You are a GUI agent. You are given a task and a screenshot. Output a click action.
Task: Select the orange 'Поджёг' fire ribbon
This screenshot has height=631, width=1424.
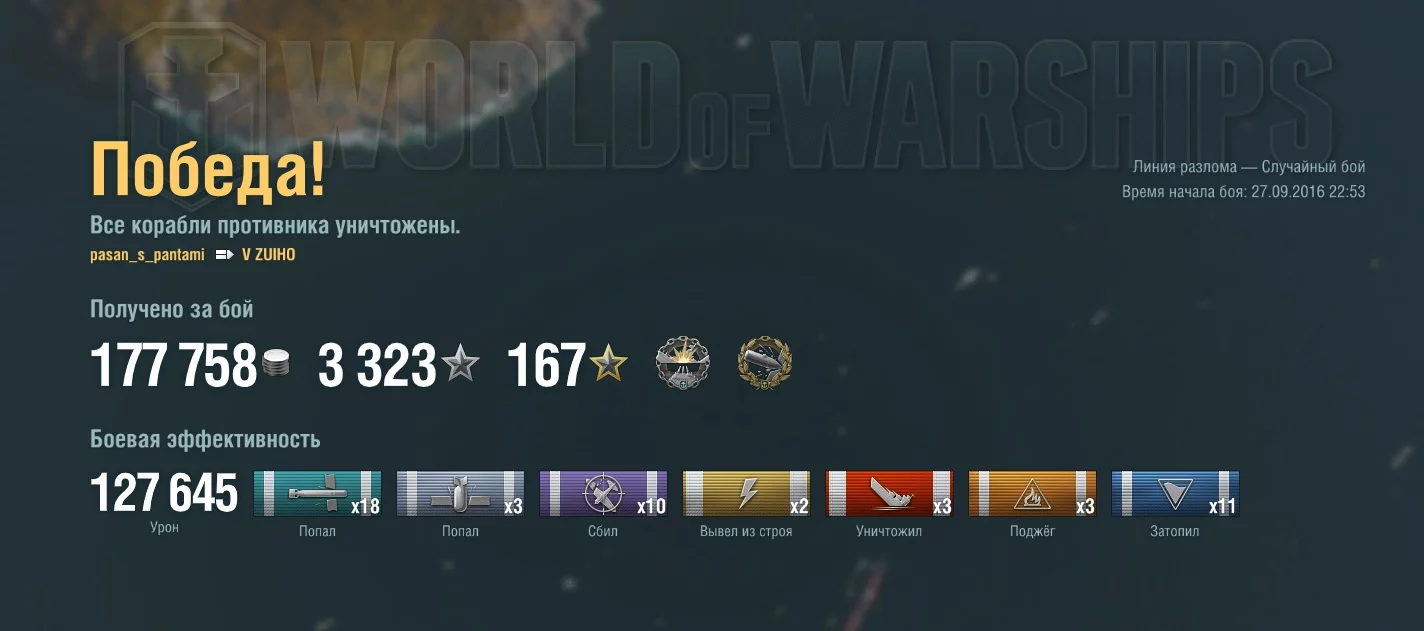pyautogui.click(x=1032, y=494)
